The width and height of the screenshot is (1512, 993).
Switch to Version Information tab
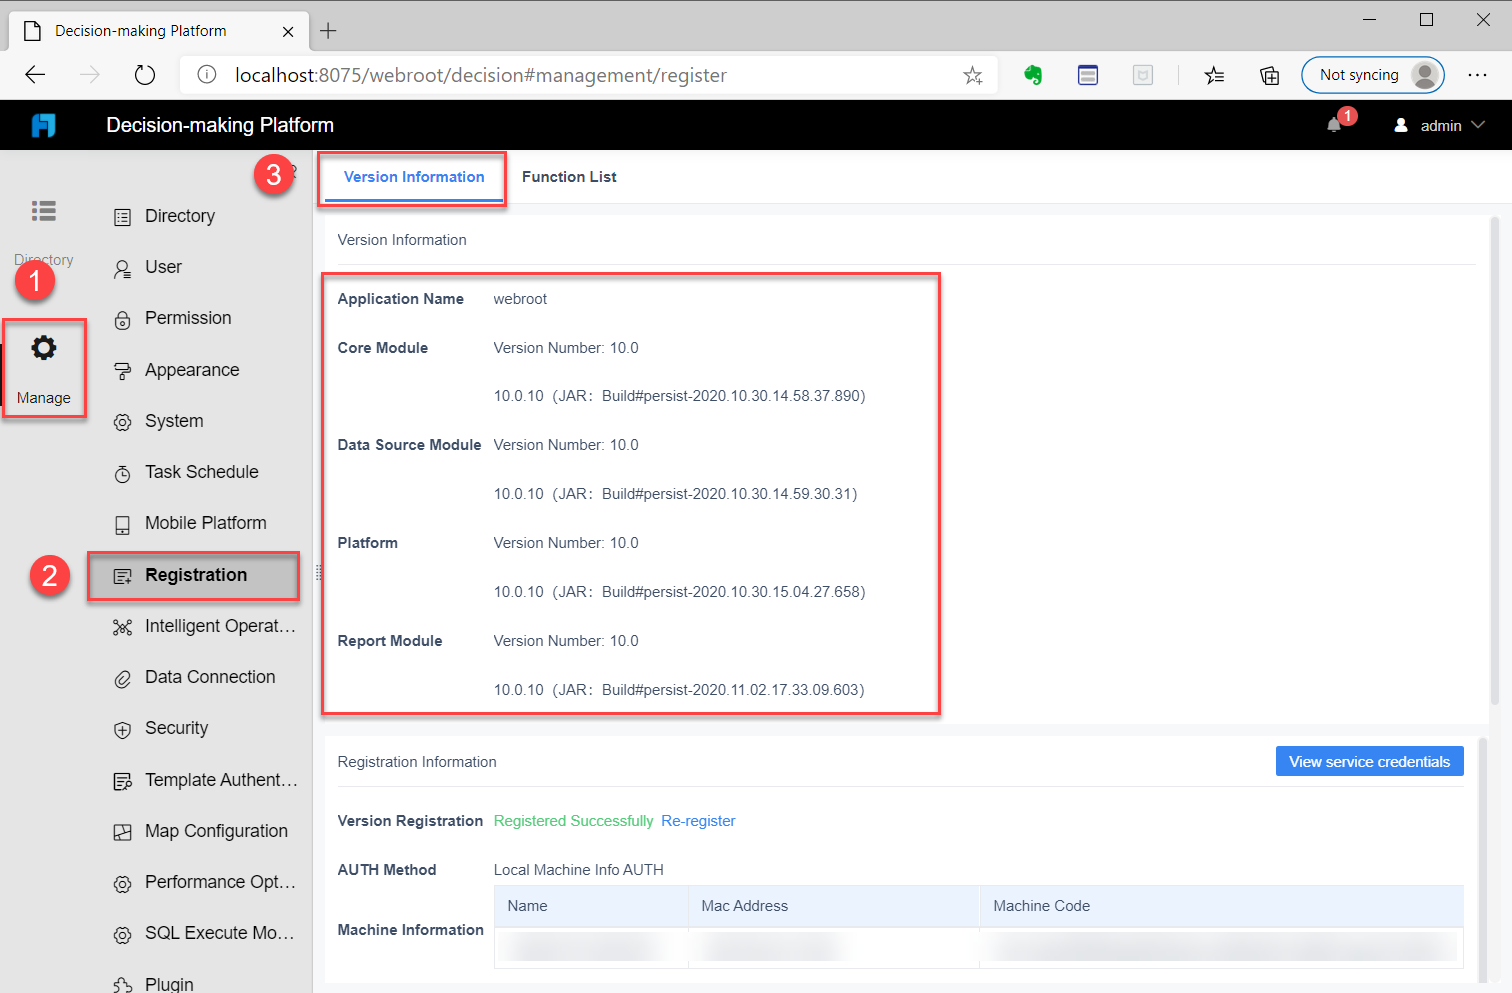coord(414,177)
